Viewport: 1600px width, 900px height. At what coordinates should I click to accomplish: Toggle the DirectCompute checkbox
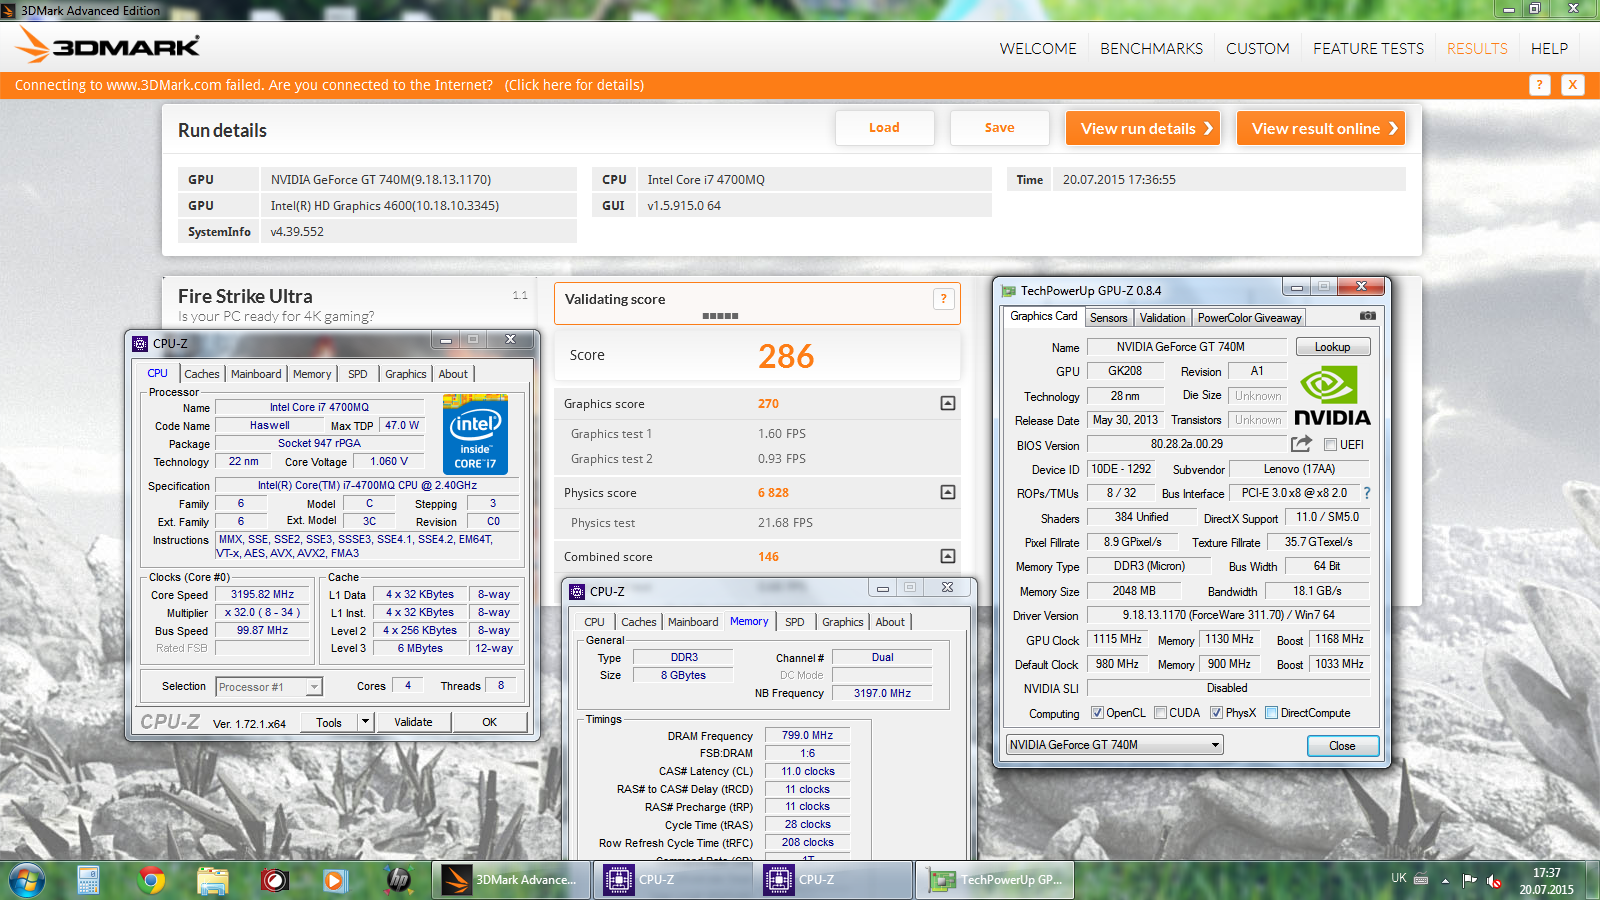(1271, 713)
